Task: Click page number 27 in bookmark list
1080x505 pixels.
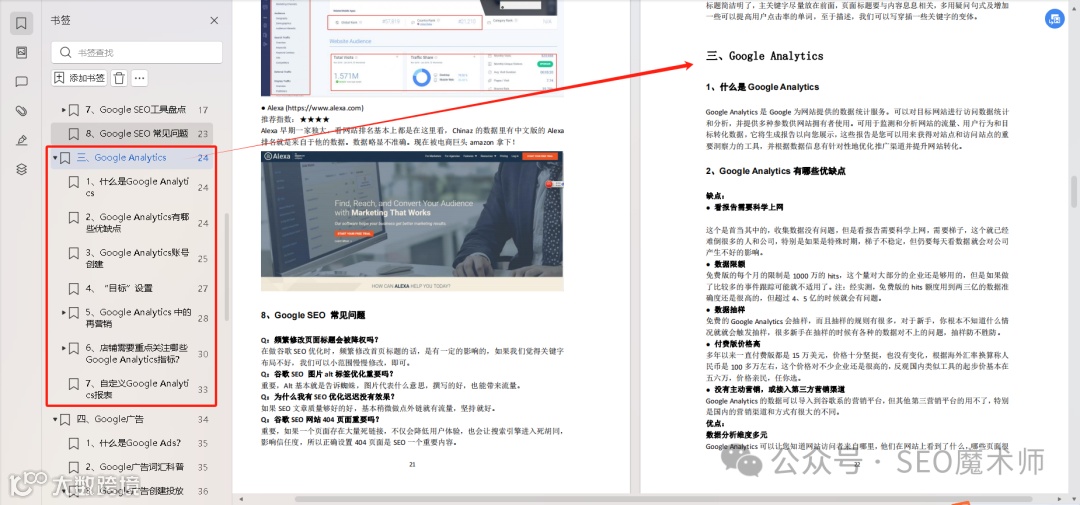Action: tap(202, 288)
